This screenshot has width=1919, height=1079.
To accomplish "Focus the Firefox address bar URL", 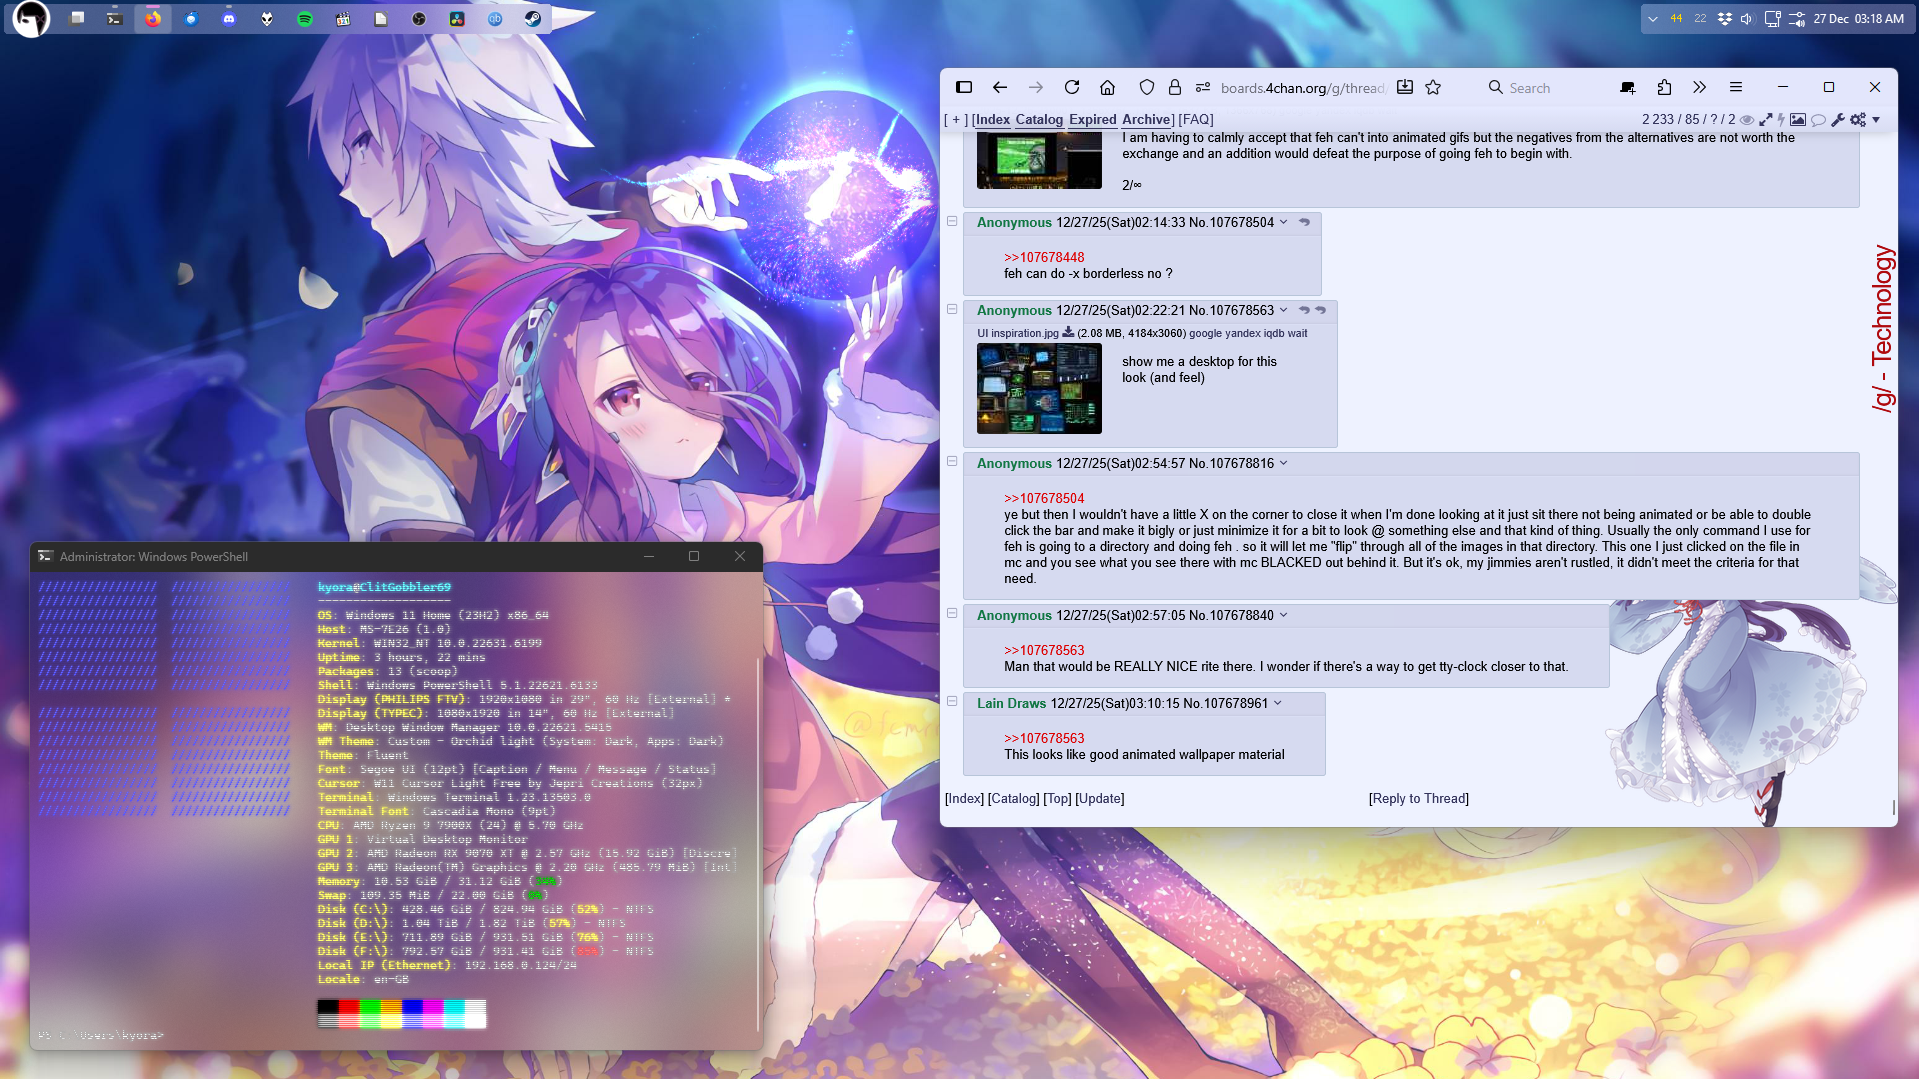I will (x=1303, y=88).
